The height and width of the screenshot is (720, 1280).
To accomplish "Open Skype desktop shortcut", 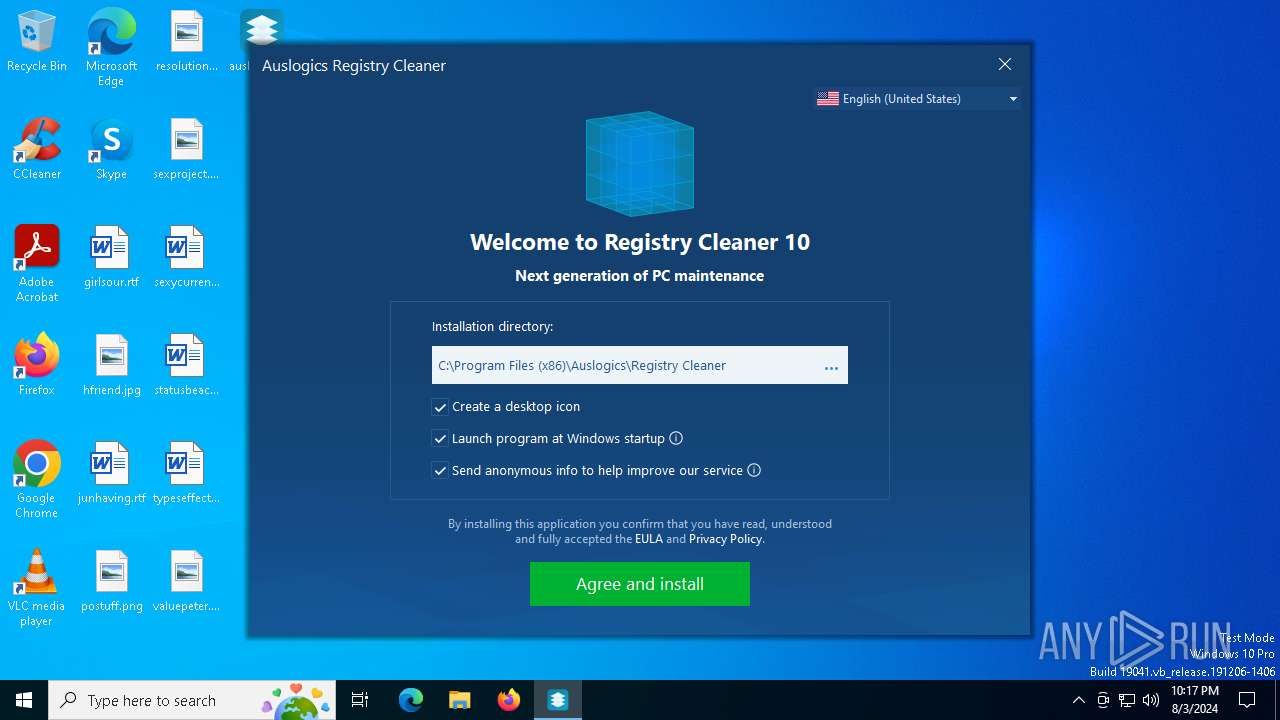I will (111, 150).
